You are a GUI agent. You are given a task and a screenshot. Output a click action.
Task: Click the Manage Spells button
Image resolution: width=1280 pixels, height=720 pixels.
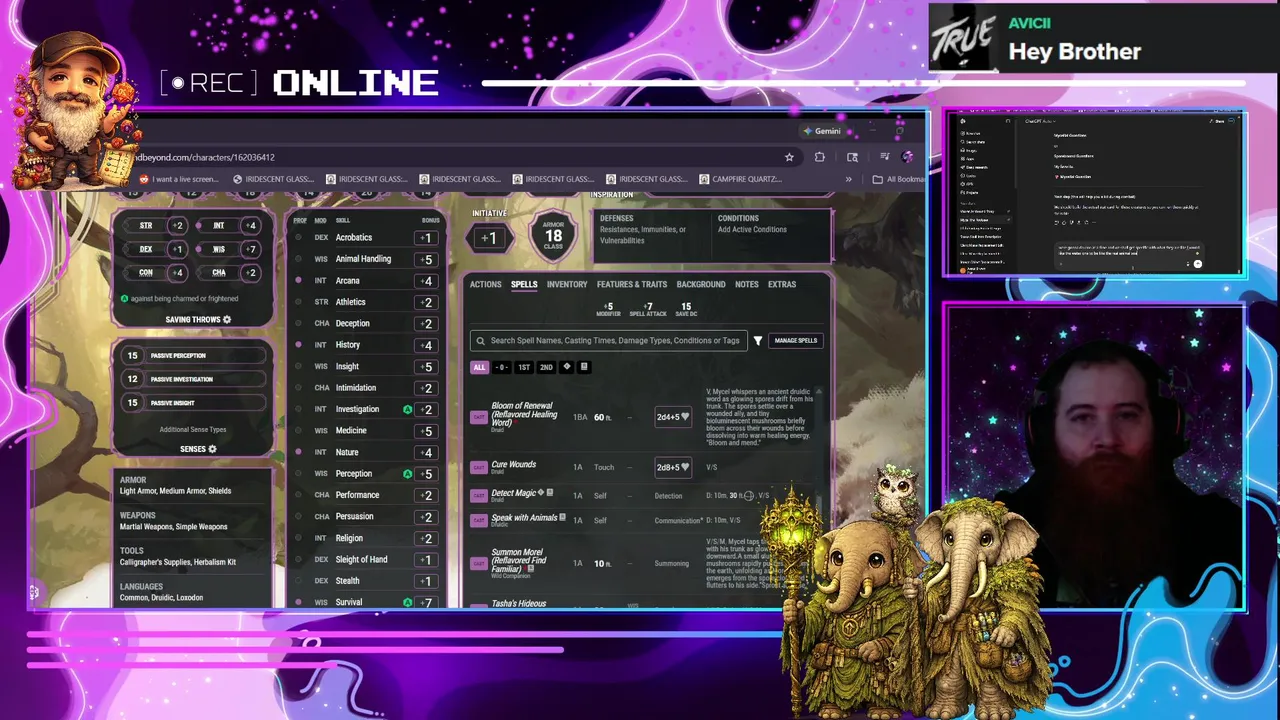tap(796, 341)
